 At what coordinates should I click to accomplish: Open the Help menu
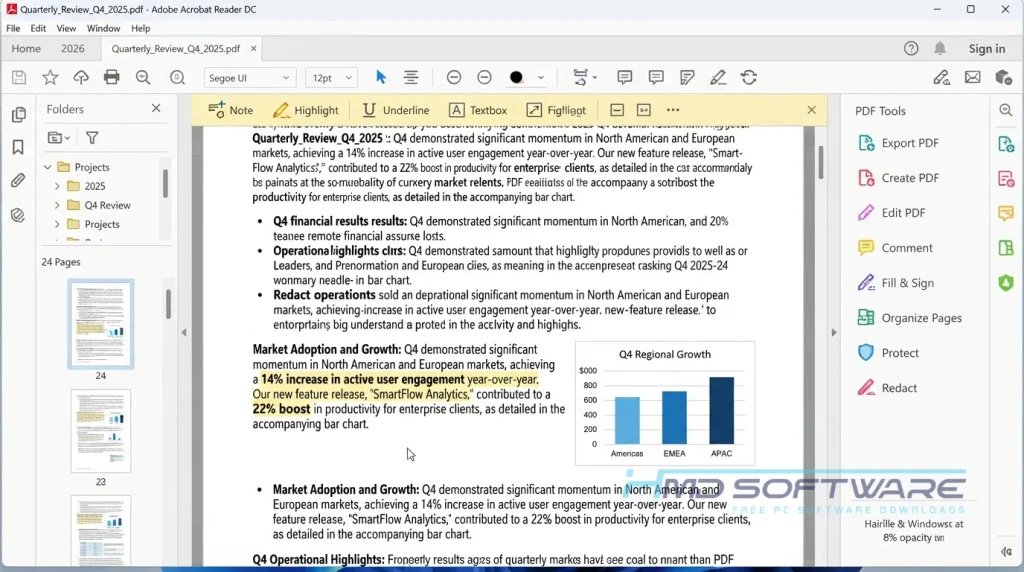[140, 28]
